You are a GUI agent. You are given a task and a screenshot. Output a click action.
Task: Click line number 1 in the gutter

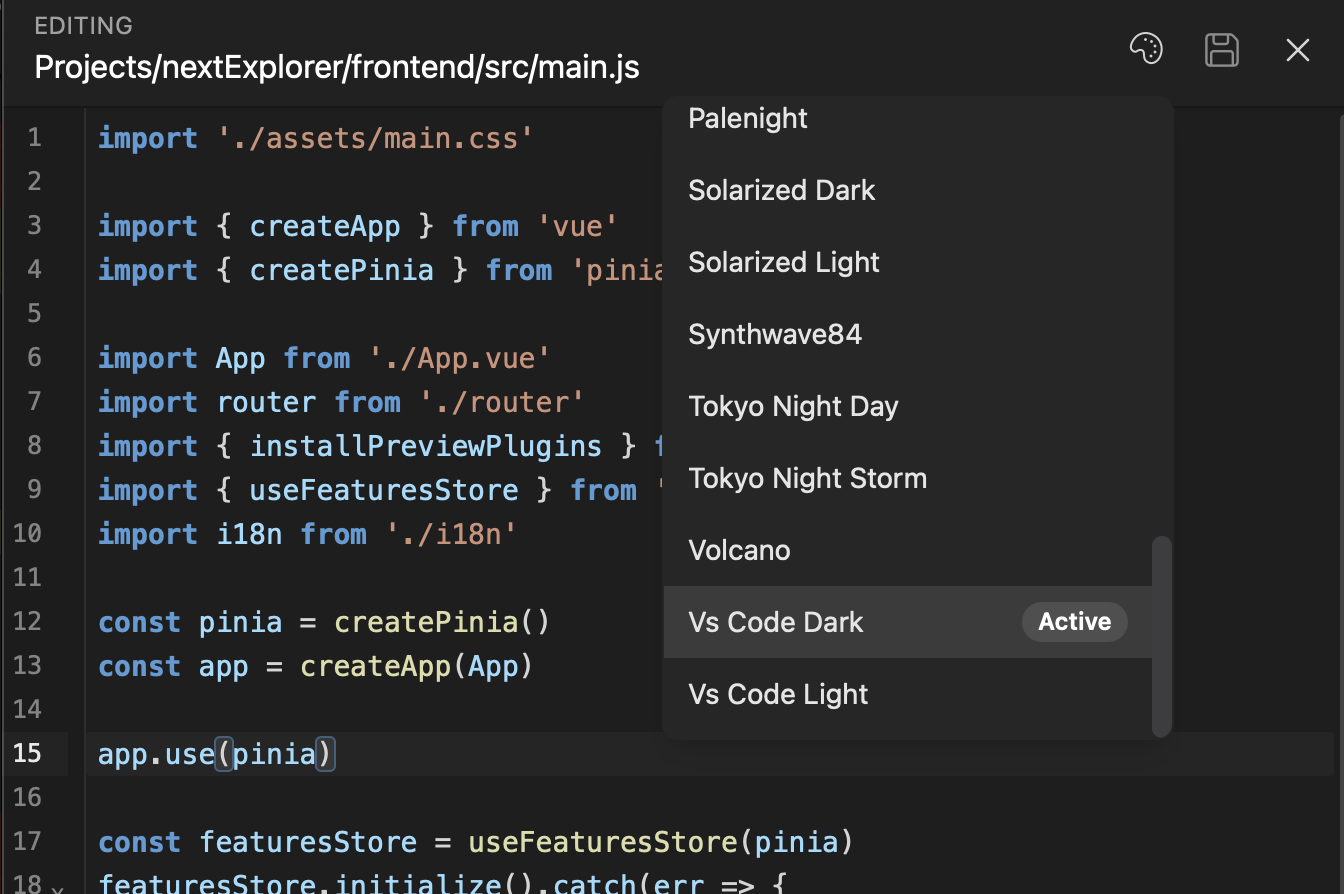pyautogui.click(x=35, y=137)
